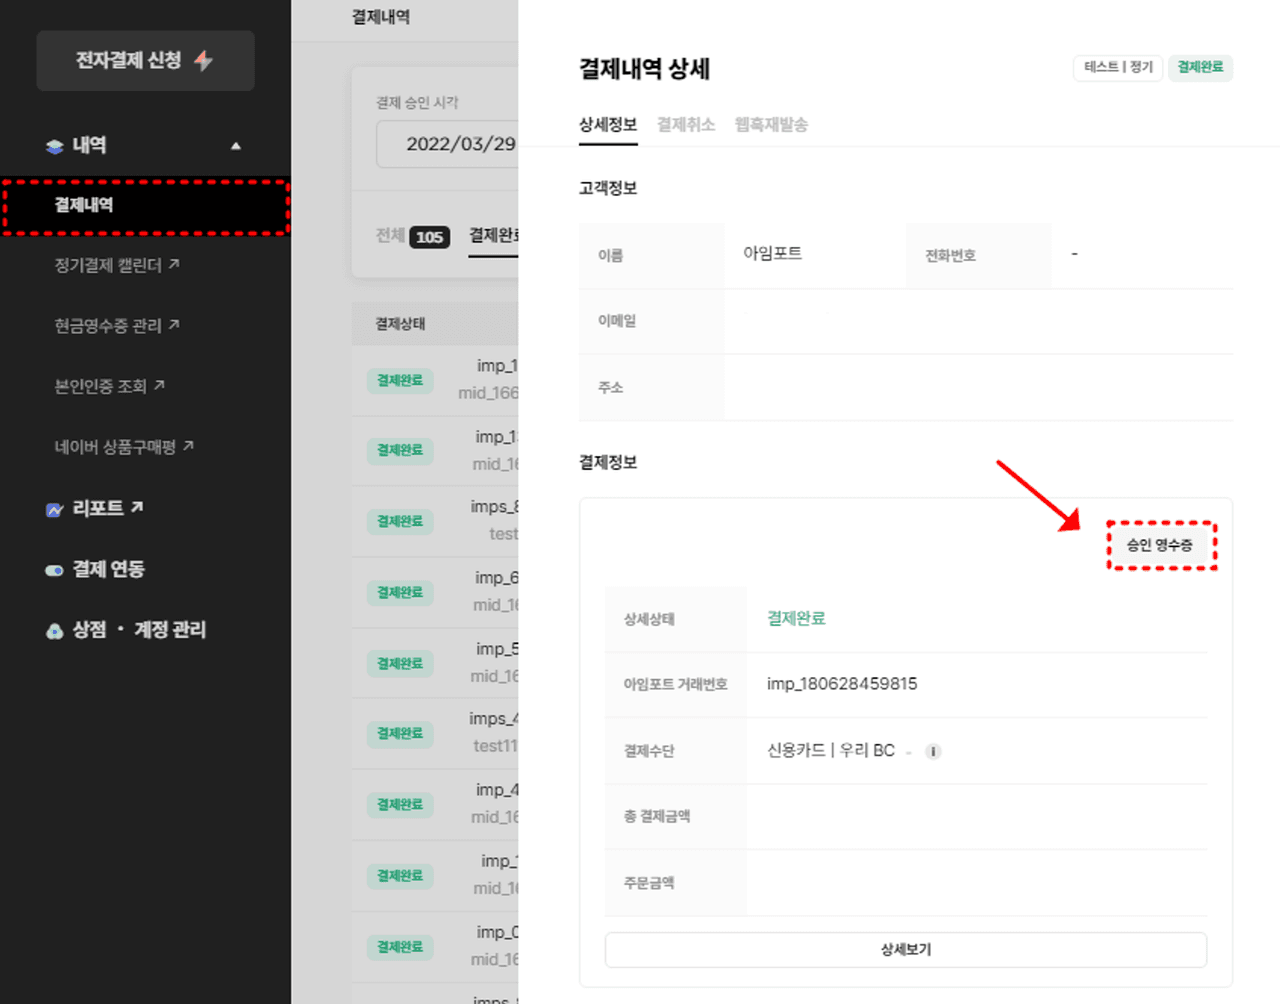
Task: Click external link arrow next to 현금영수증 관리
Action: (174, 324)
